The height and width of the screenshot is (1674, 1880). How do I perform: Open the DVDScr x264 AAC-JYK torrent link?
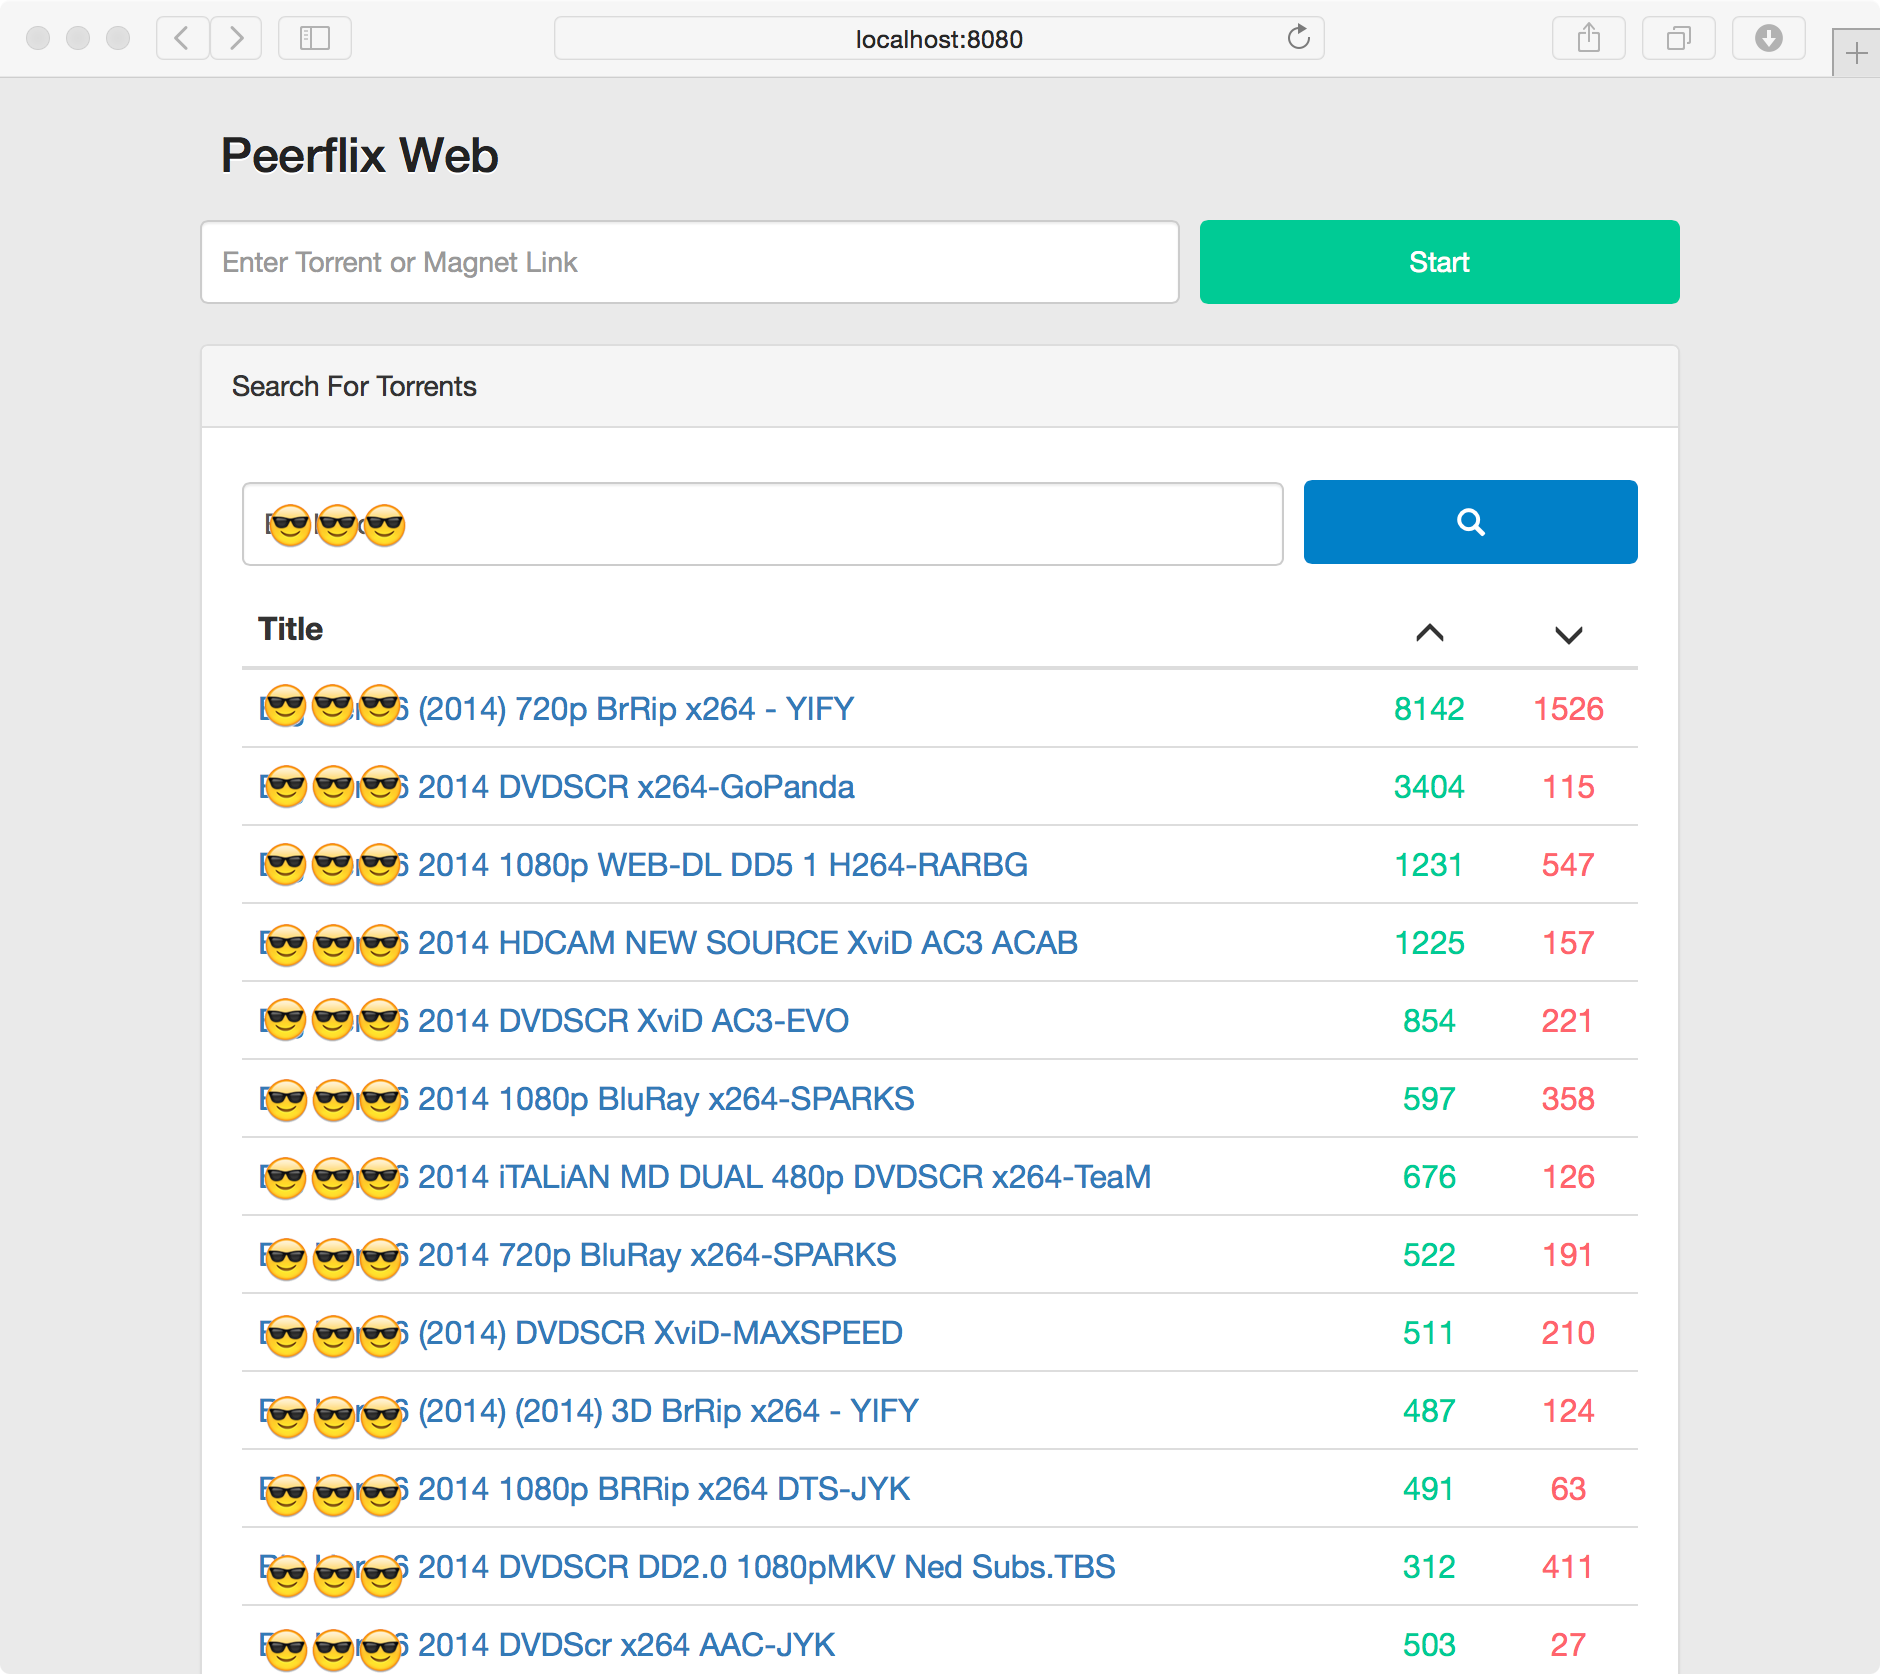click(547, 1645)
